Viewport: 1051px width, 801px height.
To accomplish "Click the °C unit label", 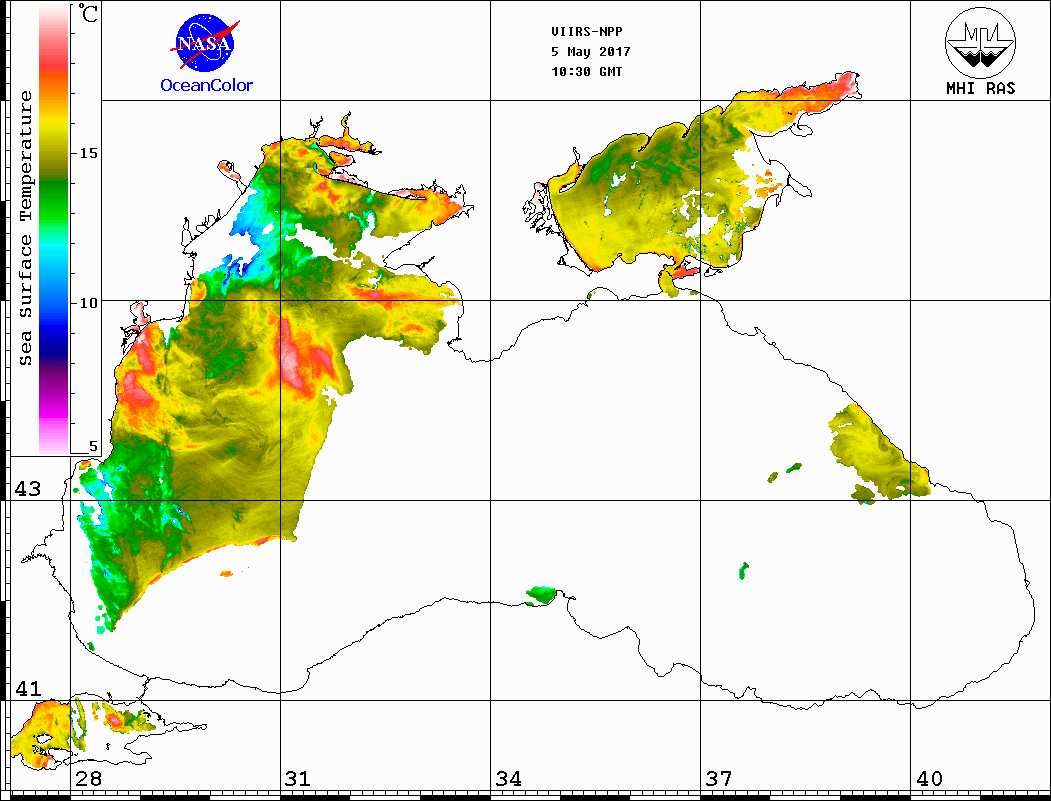I will click(87, 13).
